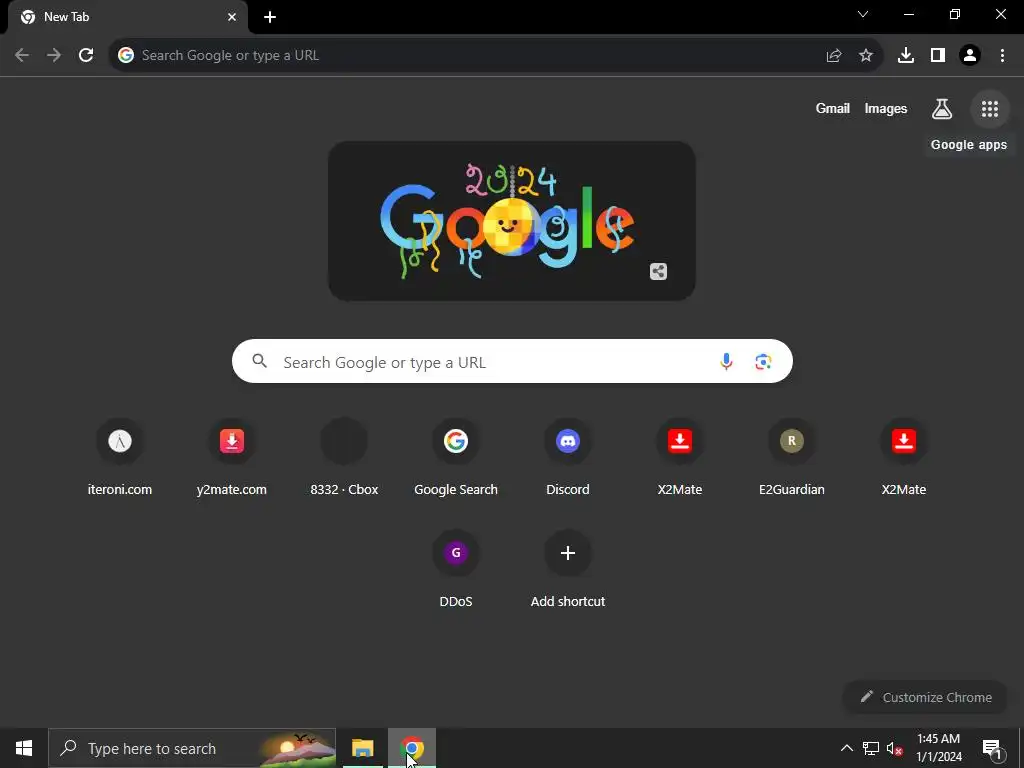This screenshot has height=768, width=1024.
Task: Open the Windows Start menu
Action: coord(24,748)
